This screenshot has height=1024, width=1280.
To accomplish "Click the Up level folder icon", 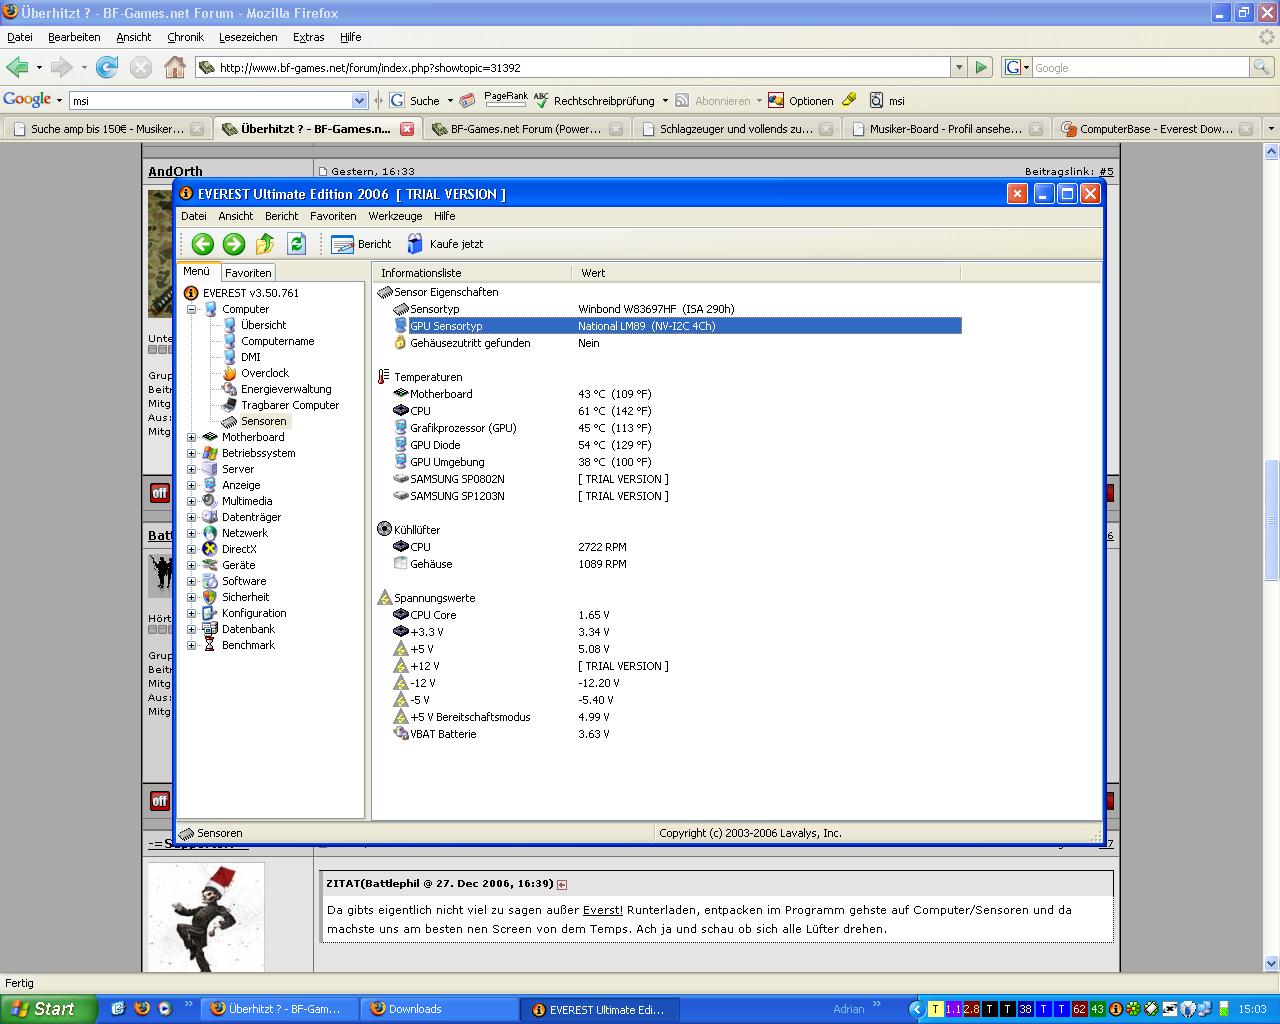I will [x=265, y=244].
